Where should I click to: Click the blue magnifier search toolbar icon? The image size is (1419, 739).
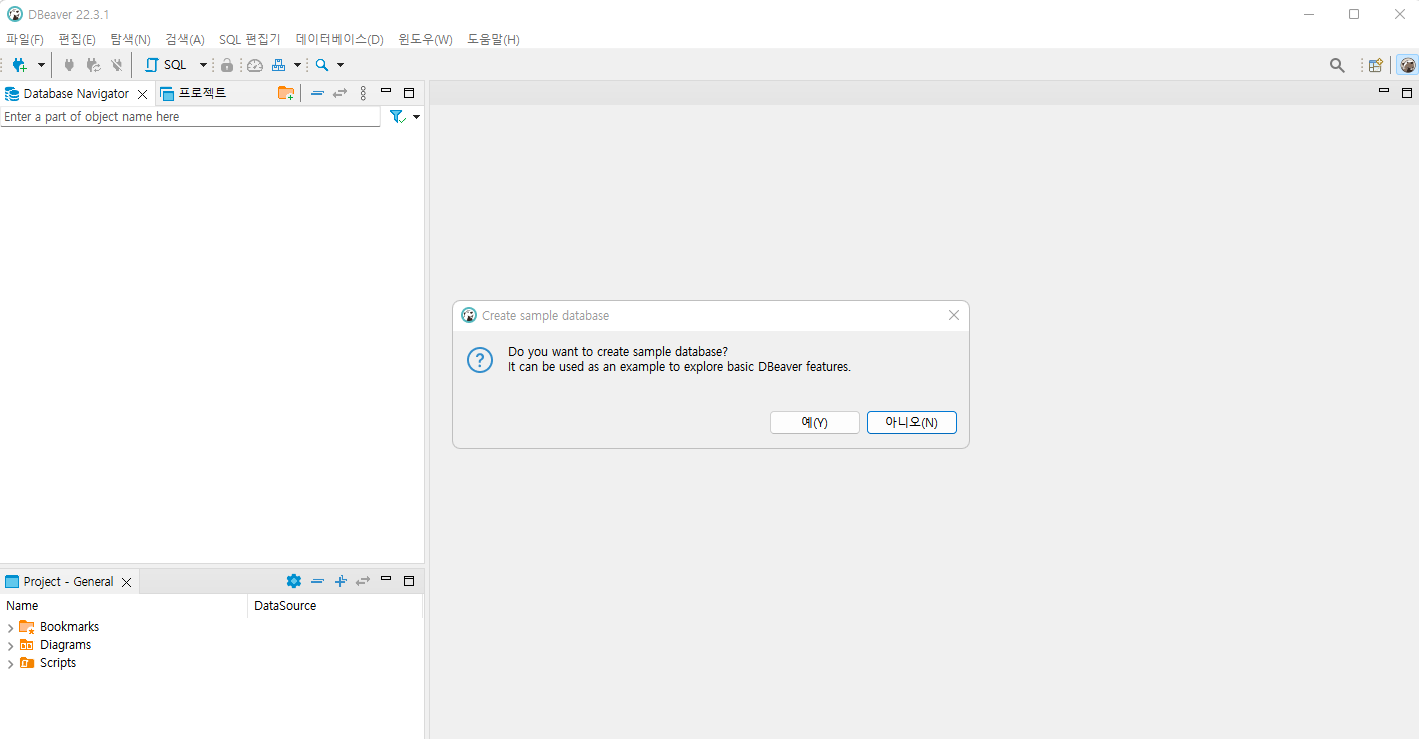click(322, 65)
